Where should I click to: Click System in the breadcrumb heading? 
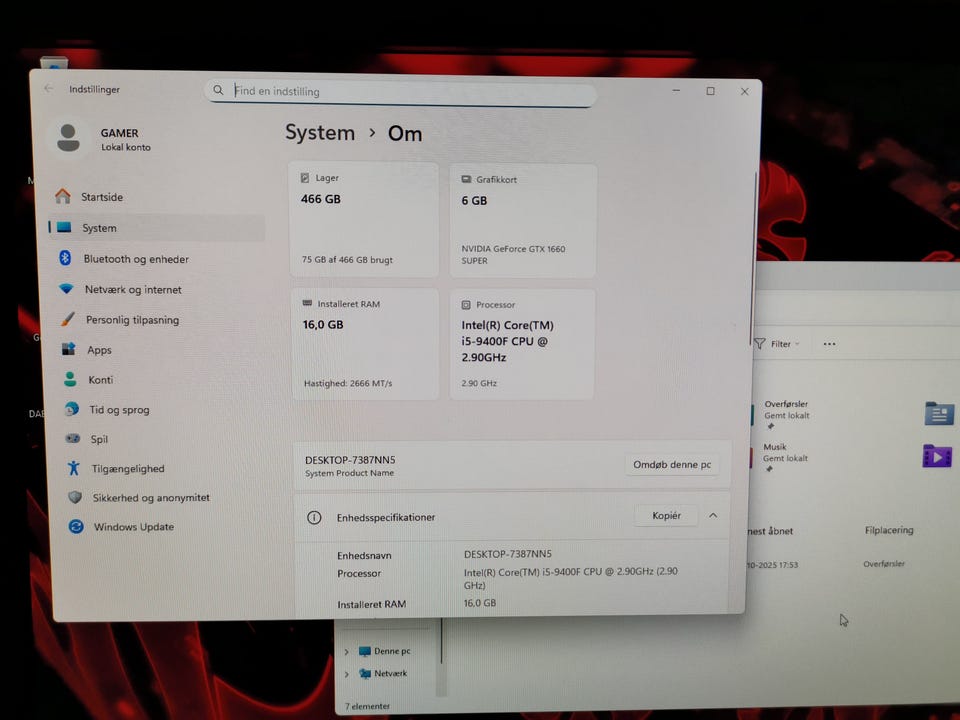[x=320, y=132]
